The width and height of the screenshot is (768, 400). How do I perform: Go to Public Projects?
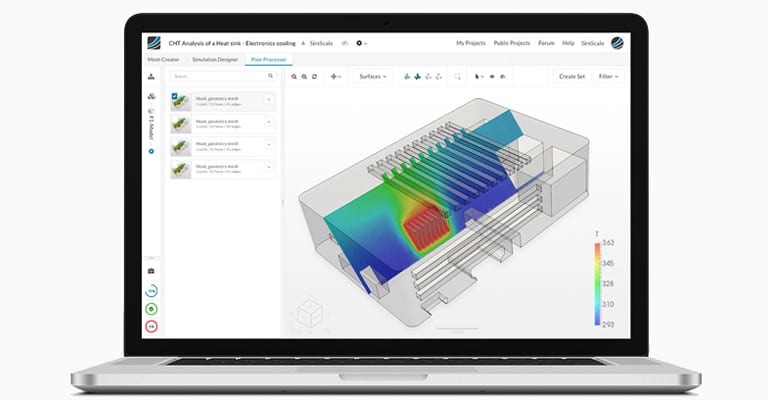512,43
